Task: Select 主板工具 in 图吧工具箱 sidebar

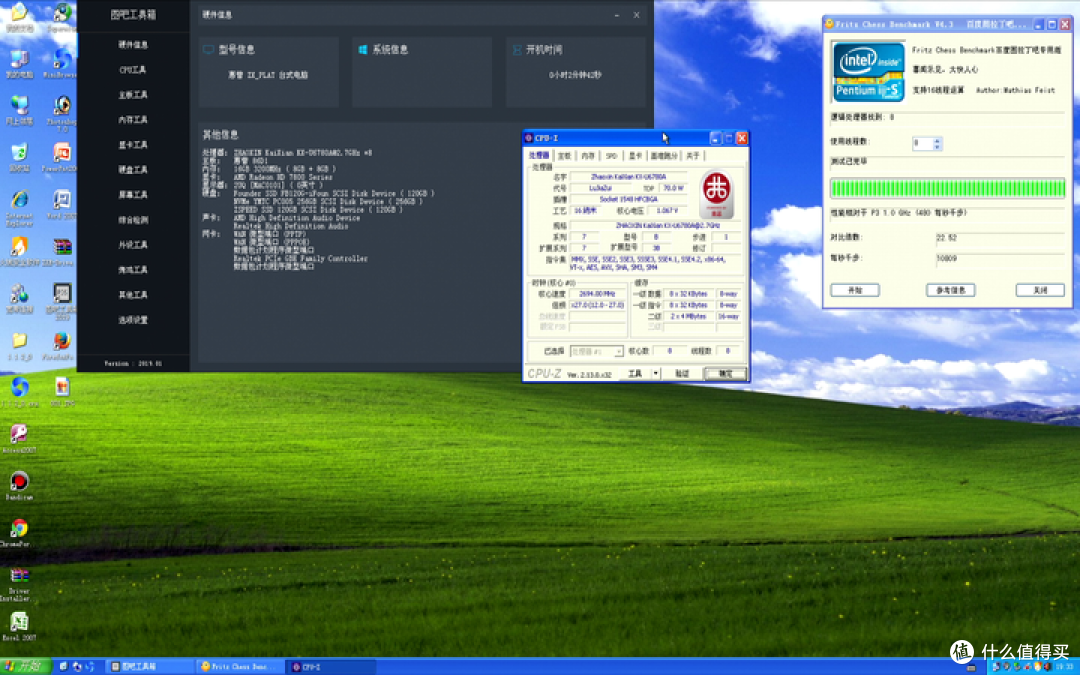Action: pyautogui.click(x=133, y=94)
